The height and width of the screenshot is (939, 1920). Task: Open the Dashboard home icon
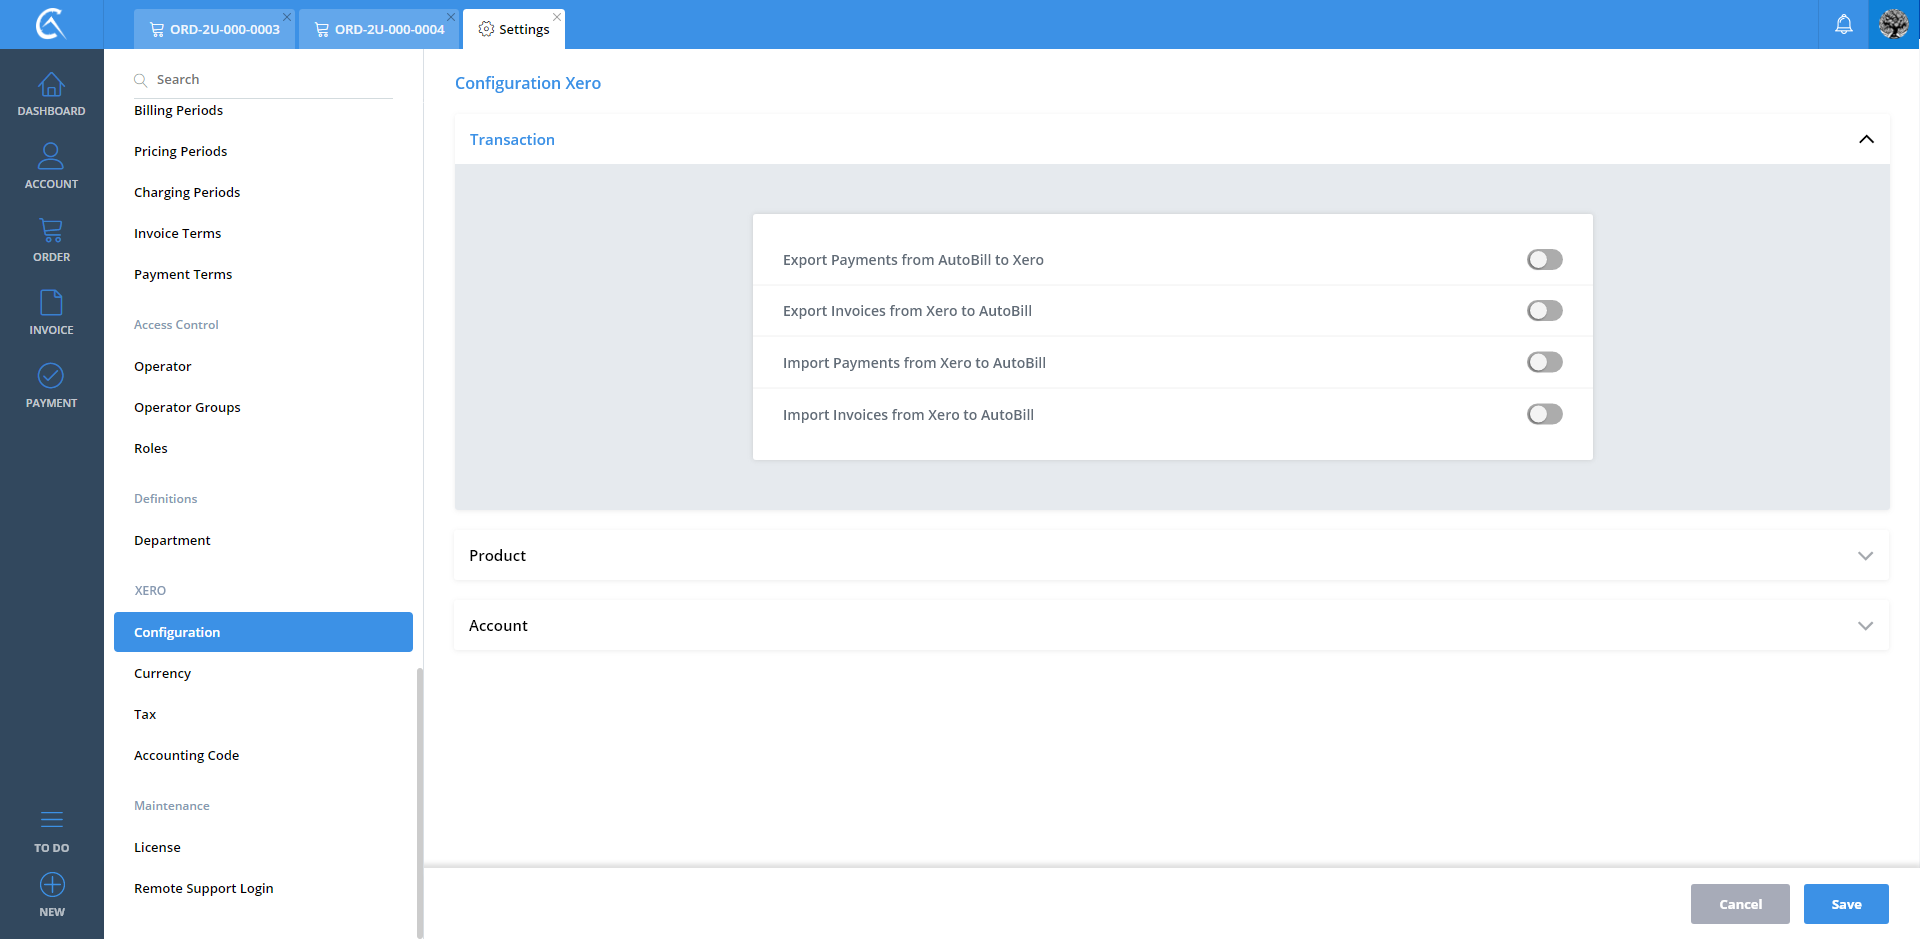coord(51,86)
